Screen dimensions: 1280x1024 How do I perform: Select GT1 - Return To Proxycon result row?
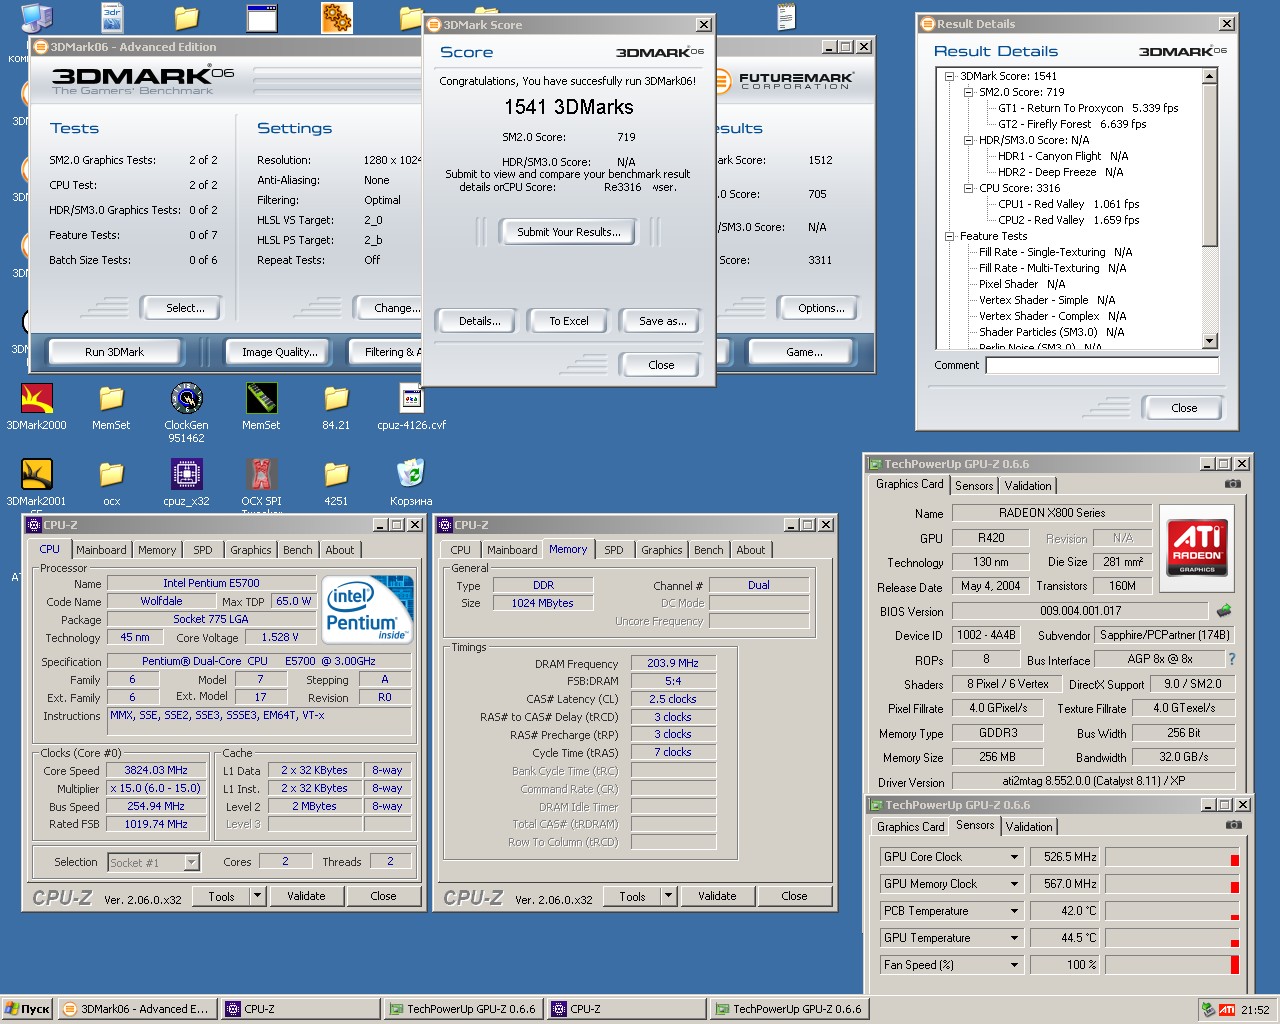[1088, 108]
